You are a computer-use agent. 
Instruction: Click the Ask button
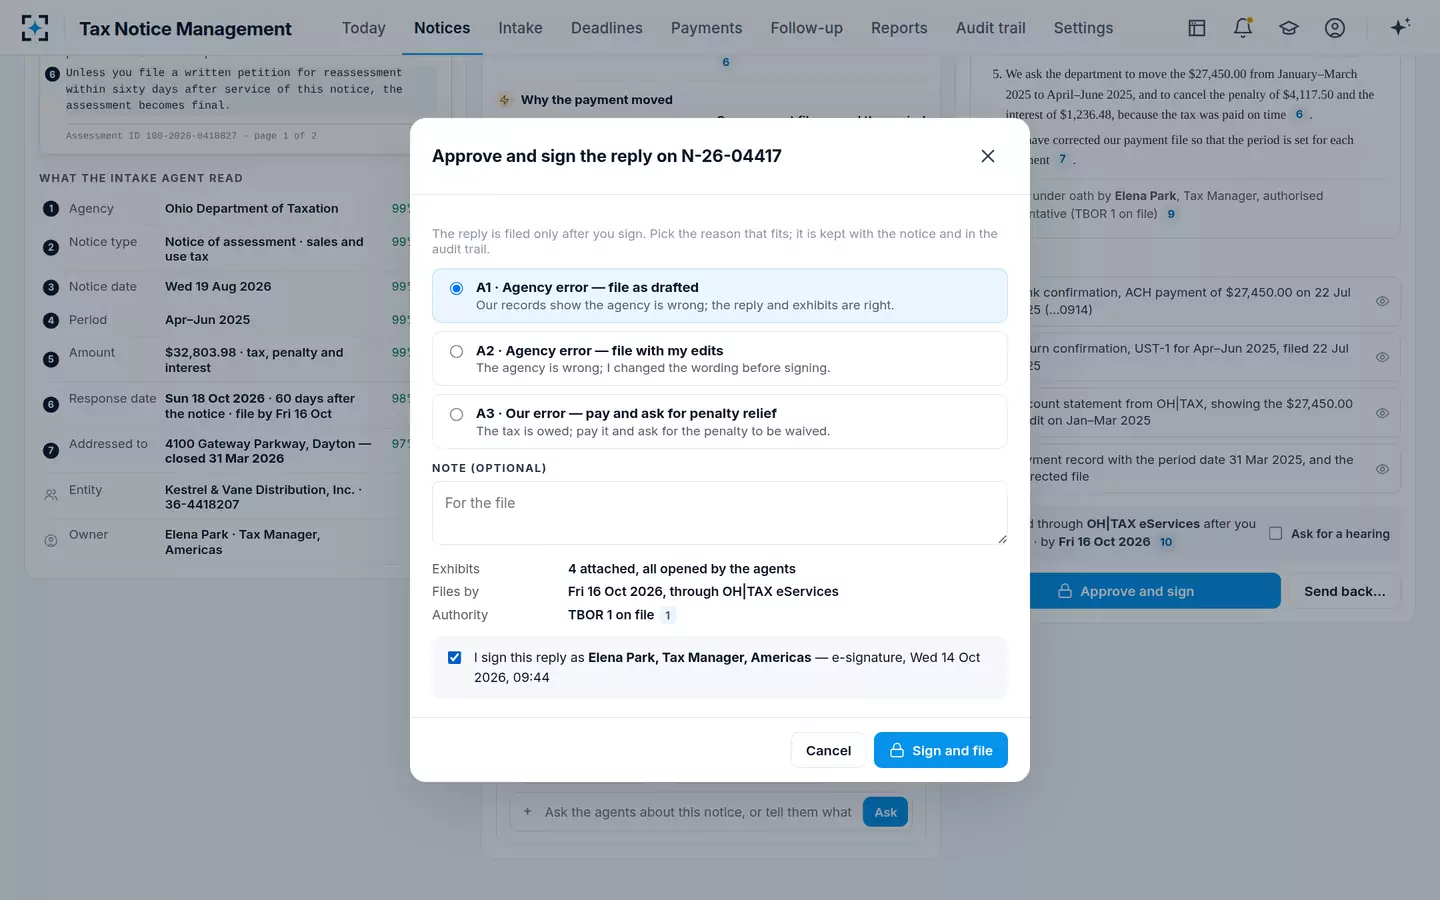(886, 812)
